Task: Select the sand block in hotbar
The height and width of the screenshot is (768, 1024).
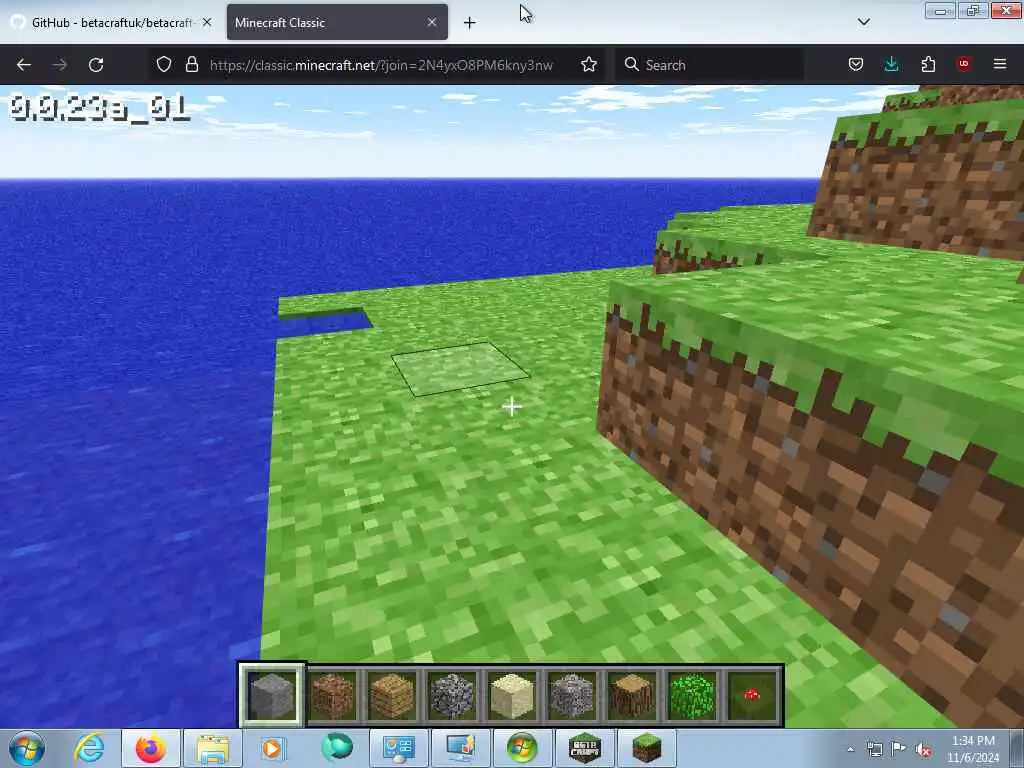Action: tap(512, 696)
